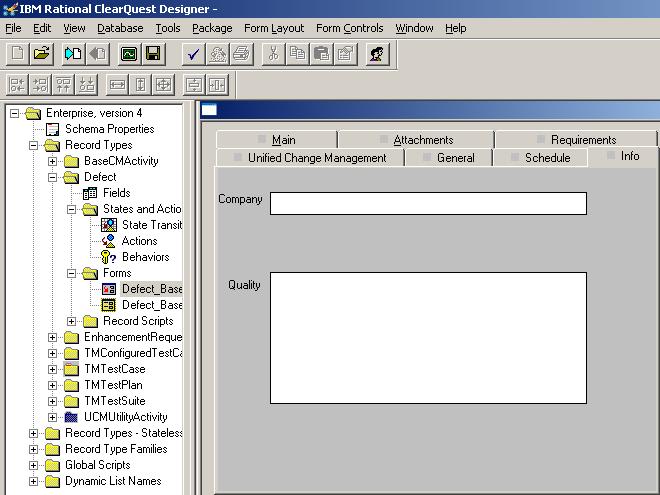Collapse the Enterprise, version 4 root node
This screenshot has width=660, height=495.
pos(14,113)
